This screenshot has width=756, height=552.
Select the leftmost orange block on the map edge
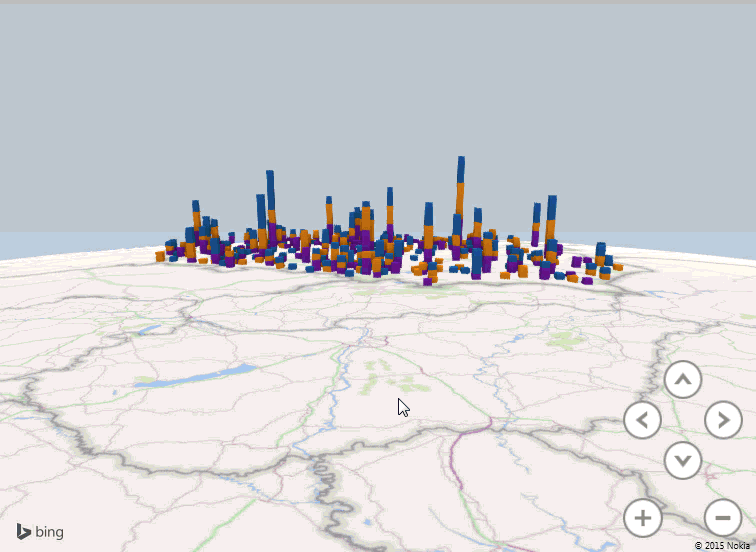click(160, 257)
